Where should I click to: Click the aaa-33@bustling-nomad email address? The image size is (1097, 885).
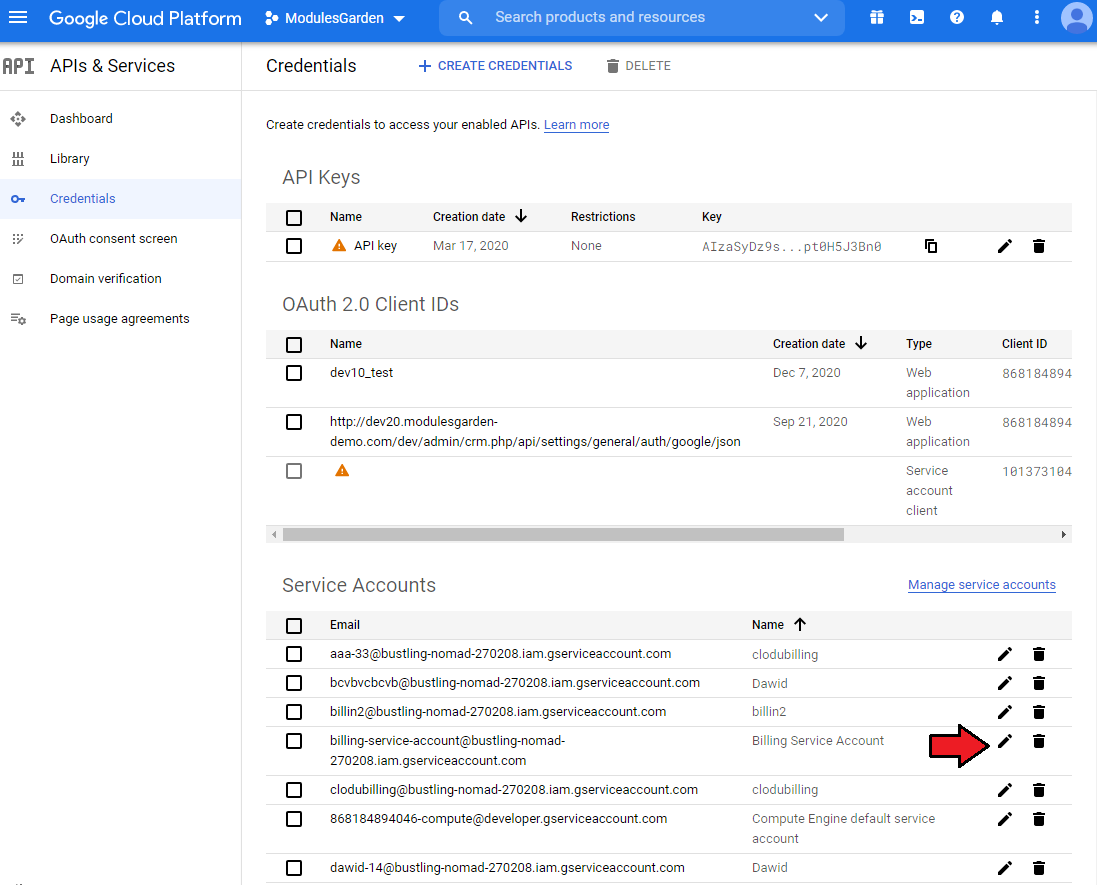pos(500,653)
